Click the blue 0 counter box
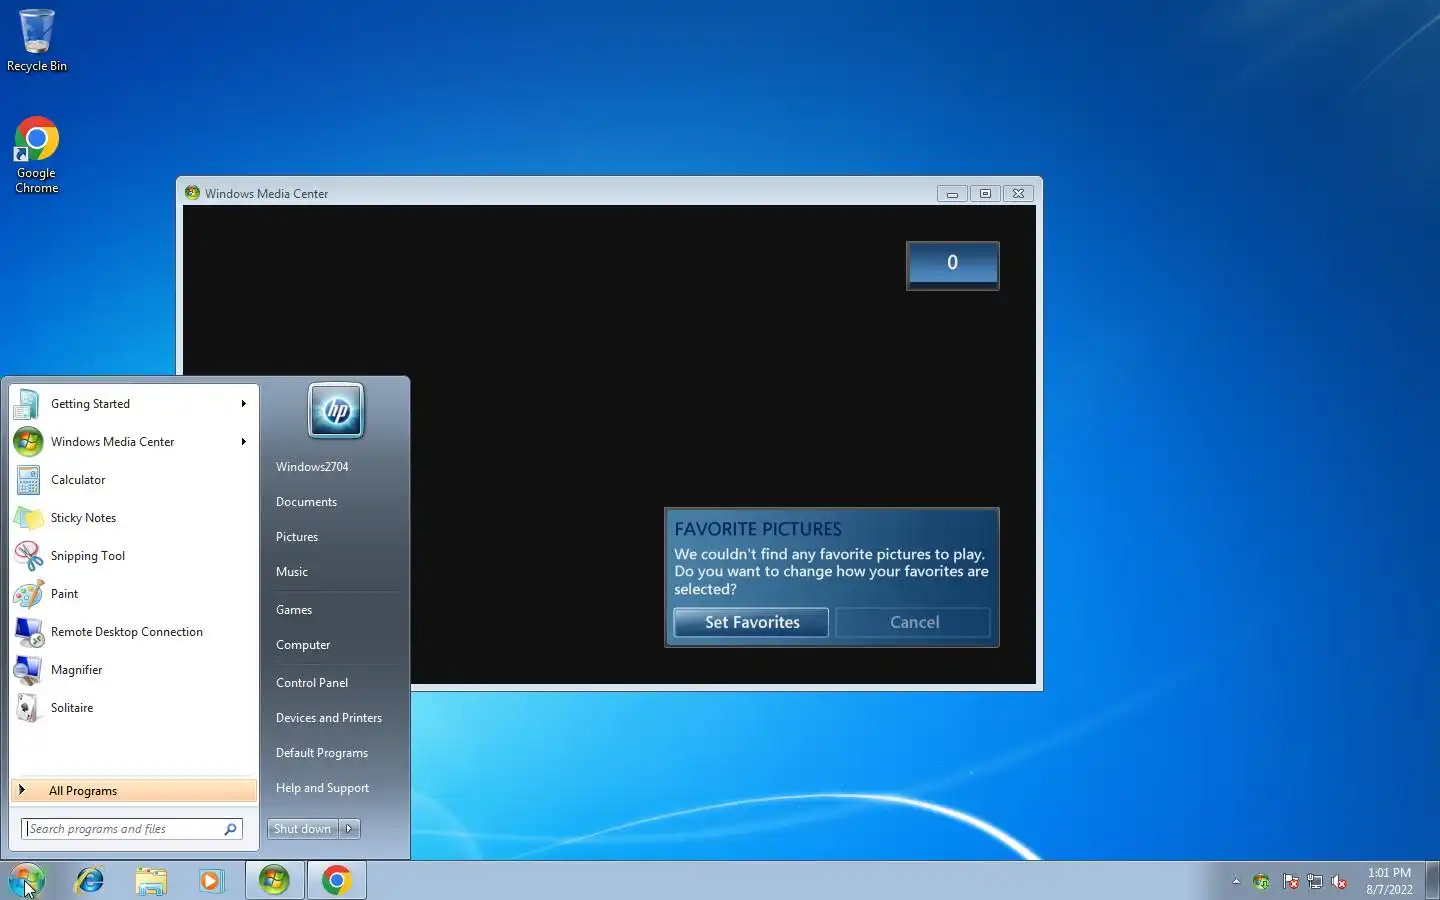Viewport: 1440px width, 900px height. click(x=952, y=265)
